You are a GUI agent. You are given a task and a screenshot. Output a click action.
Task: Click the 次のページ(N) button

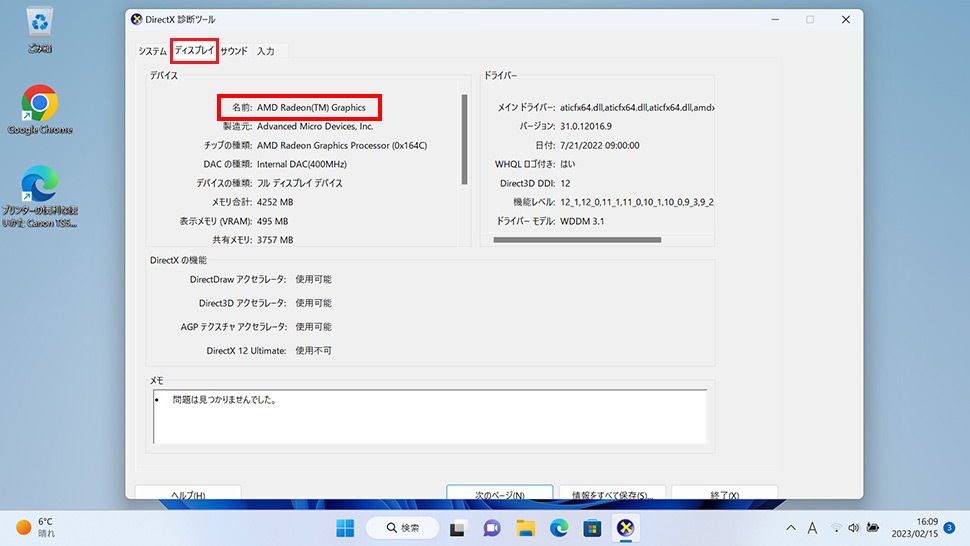pyautogui.click(x=500, y=493)
